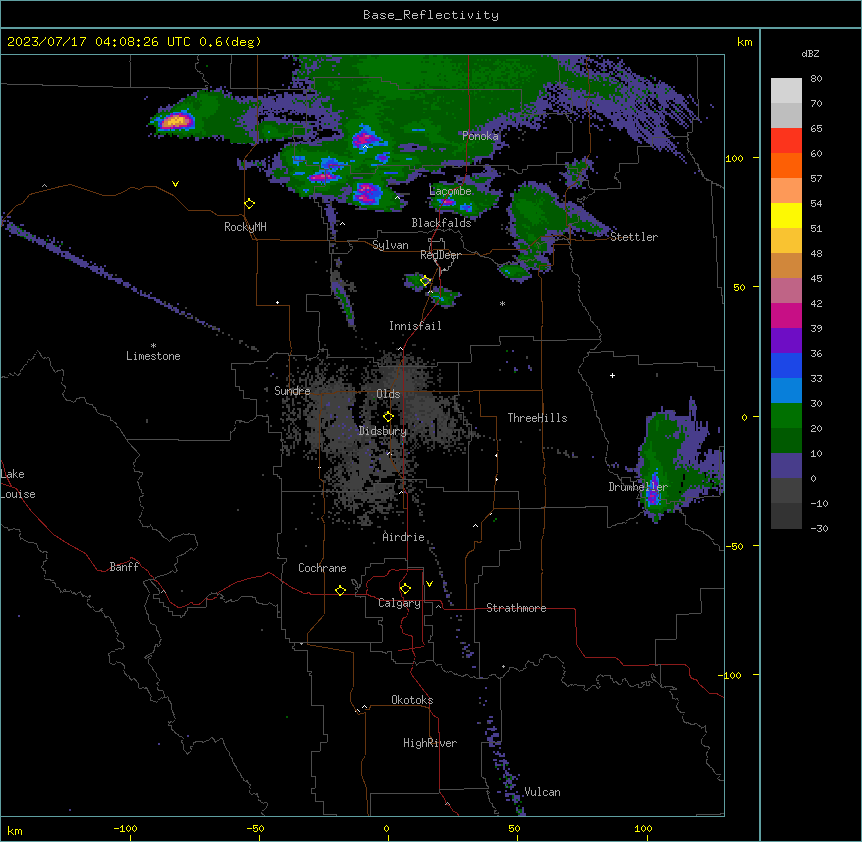Click the 50 tick on the bottom axis
This screenshot has height=842, width=862.
pyautogui.click(x=514, y=828)
